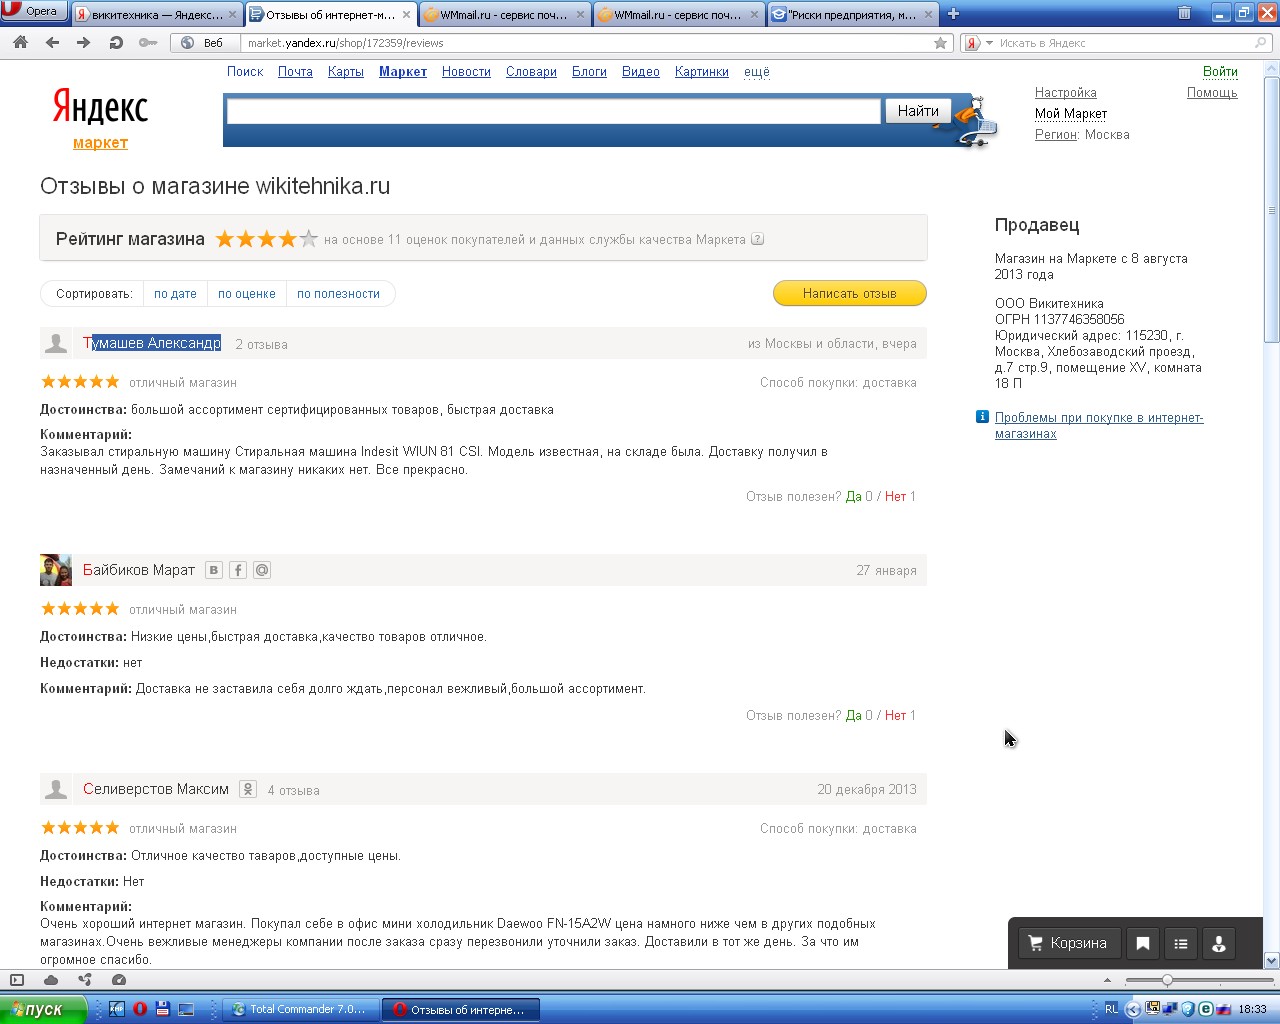Screen dimensions: 1280x1024
Task: Open Байбиков Марат's profile photo
Action: coord(56,570)
